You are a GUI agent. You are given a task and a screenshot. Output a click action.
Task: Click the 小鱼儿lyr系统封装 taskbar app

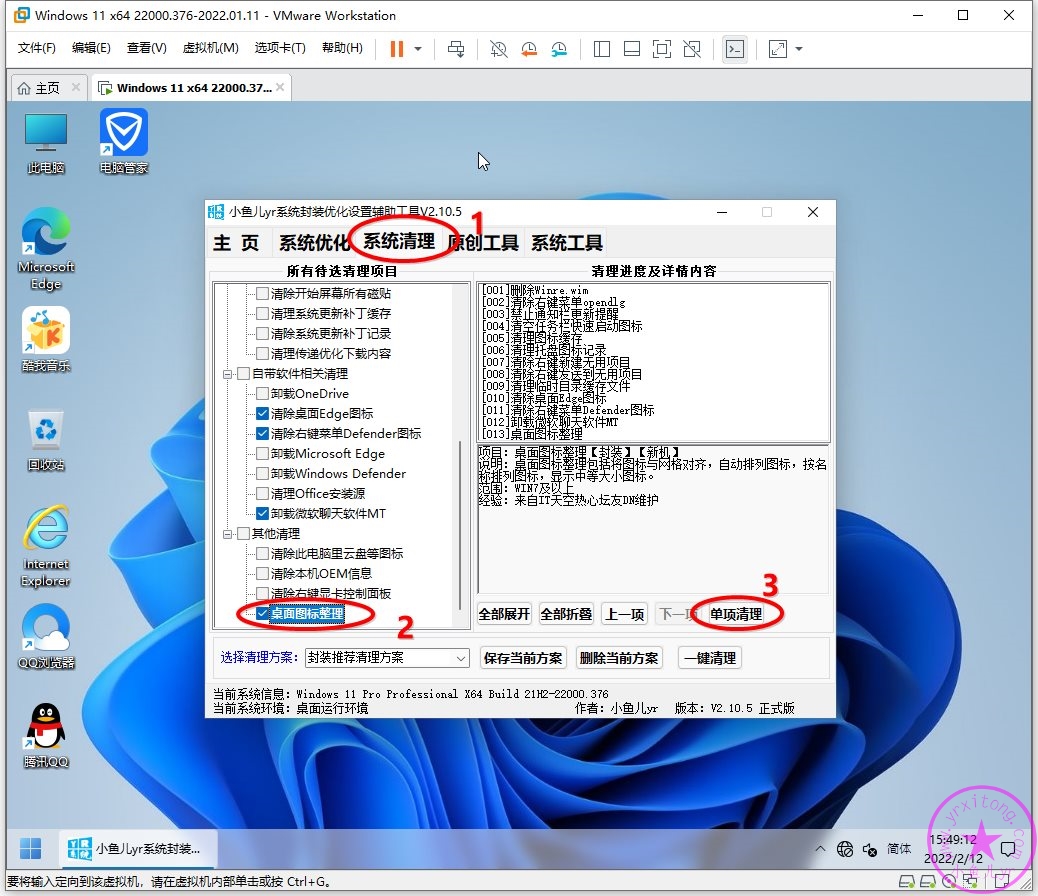click(138, 848)
